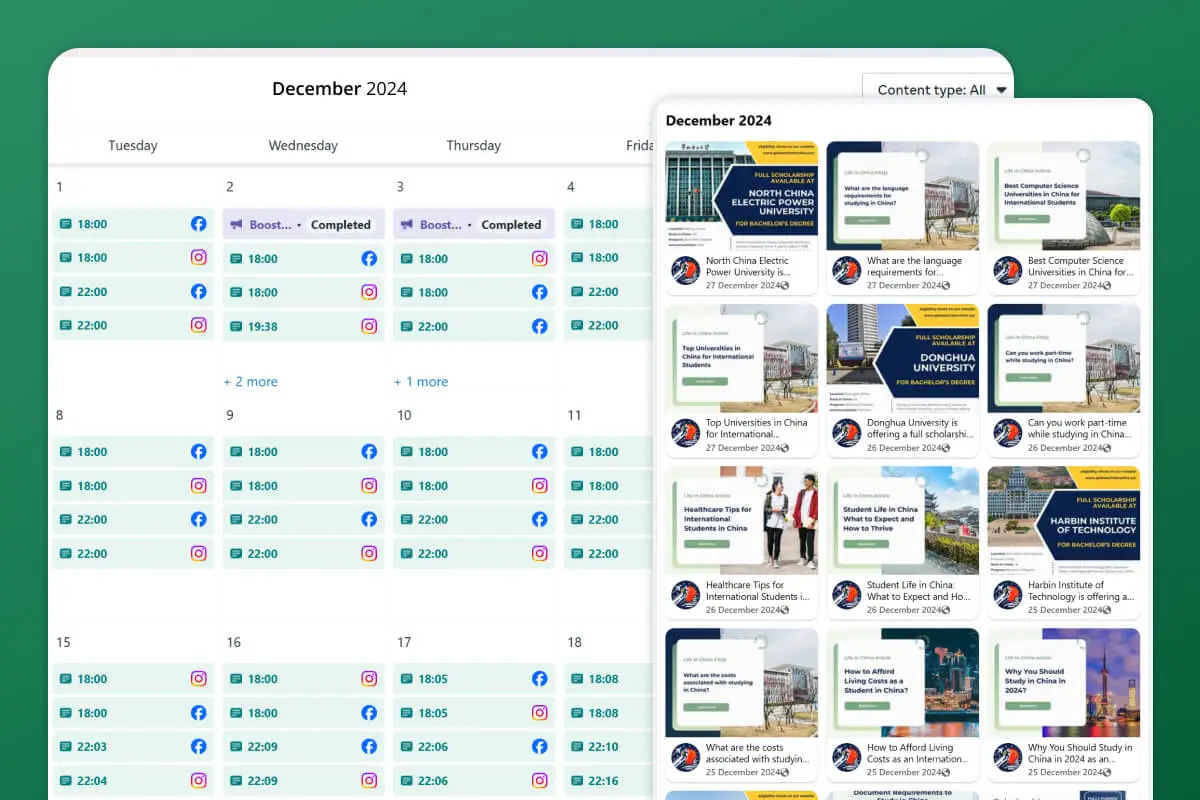Click the Instagram icon on the 22:04 post
The width and height of the screenshot is (1200, 800).
(199, 780)
